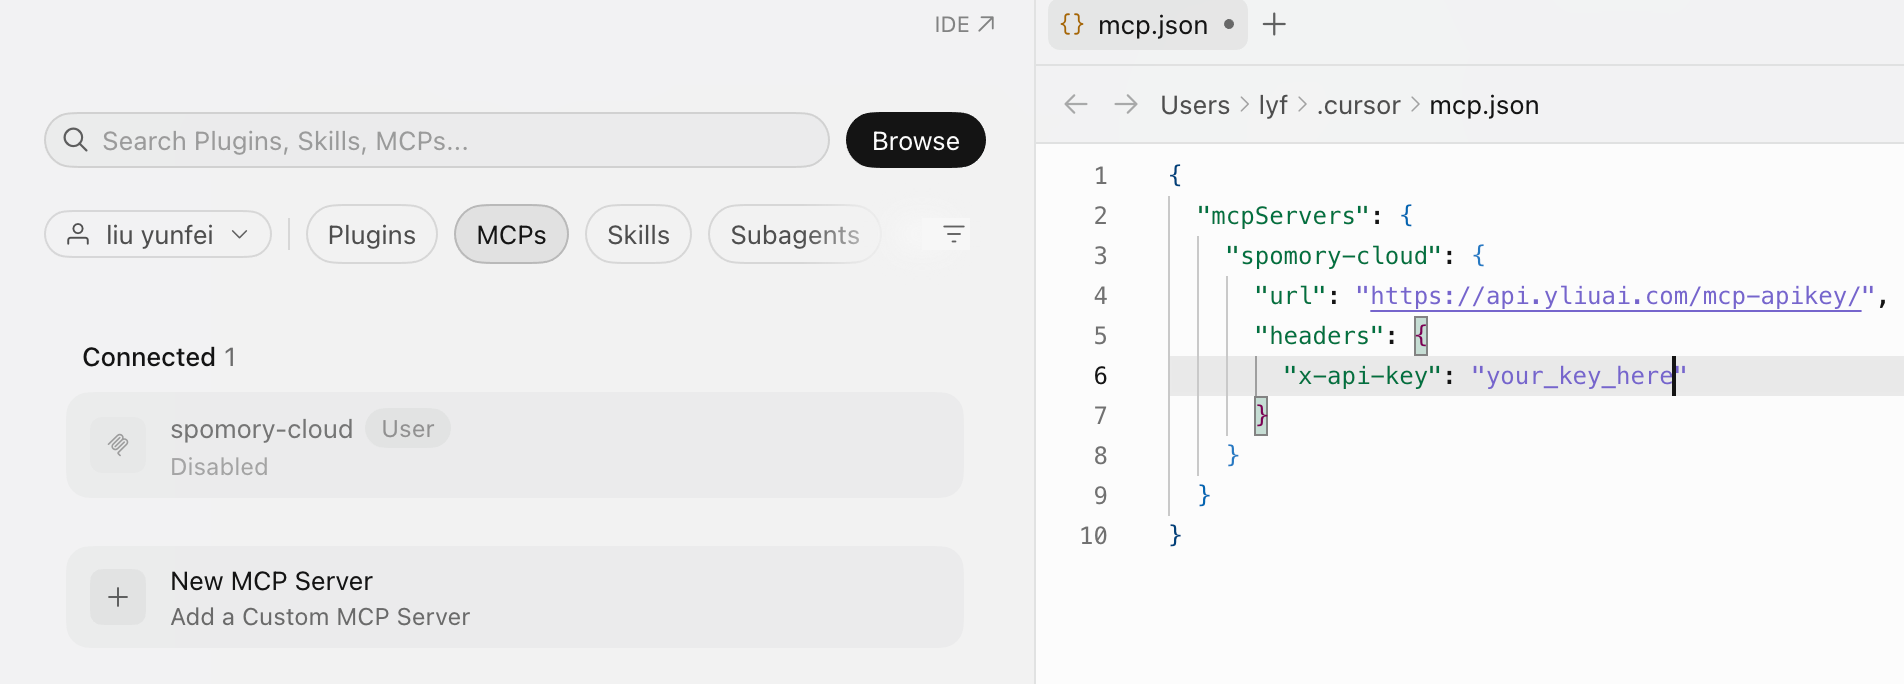Open the spomory-cloud server entry
The width and height of the screenshot is (1904, 684).
tap(515, 445)
